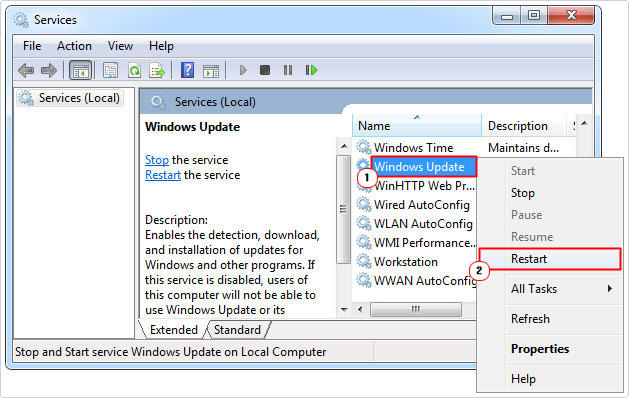Click the Export List toolbar icon
The image size is (629, 398).
157,71
